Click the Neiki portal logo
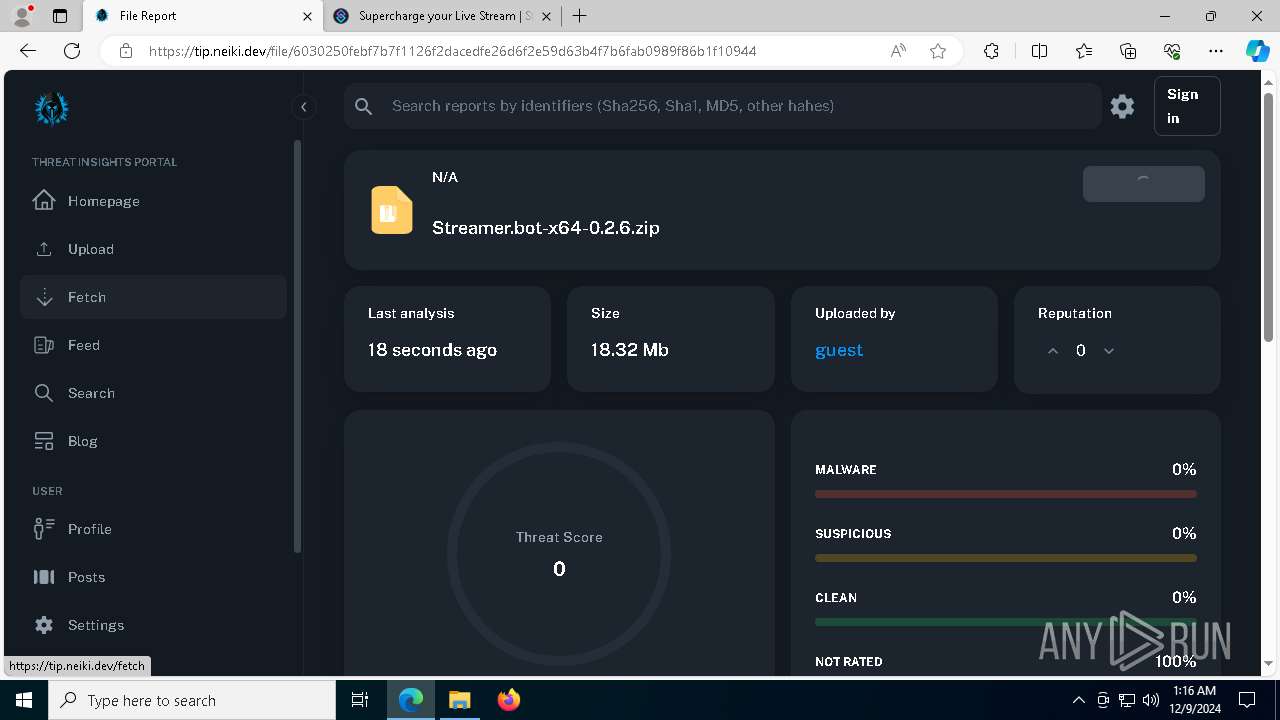The image size is (1280, 720). click(x=51, y=108)
